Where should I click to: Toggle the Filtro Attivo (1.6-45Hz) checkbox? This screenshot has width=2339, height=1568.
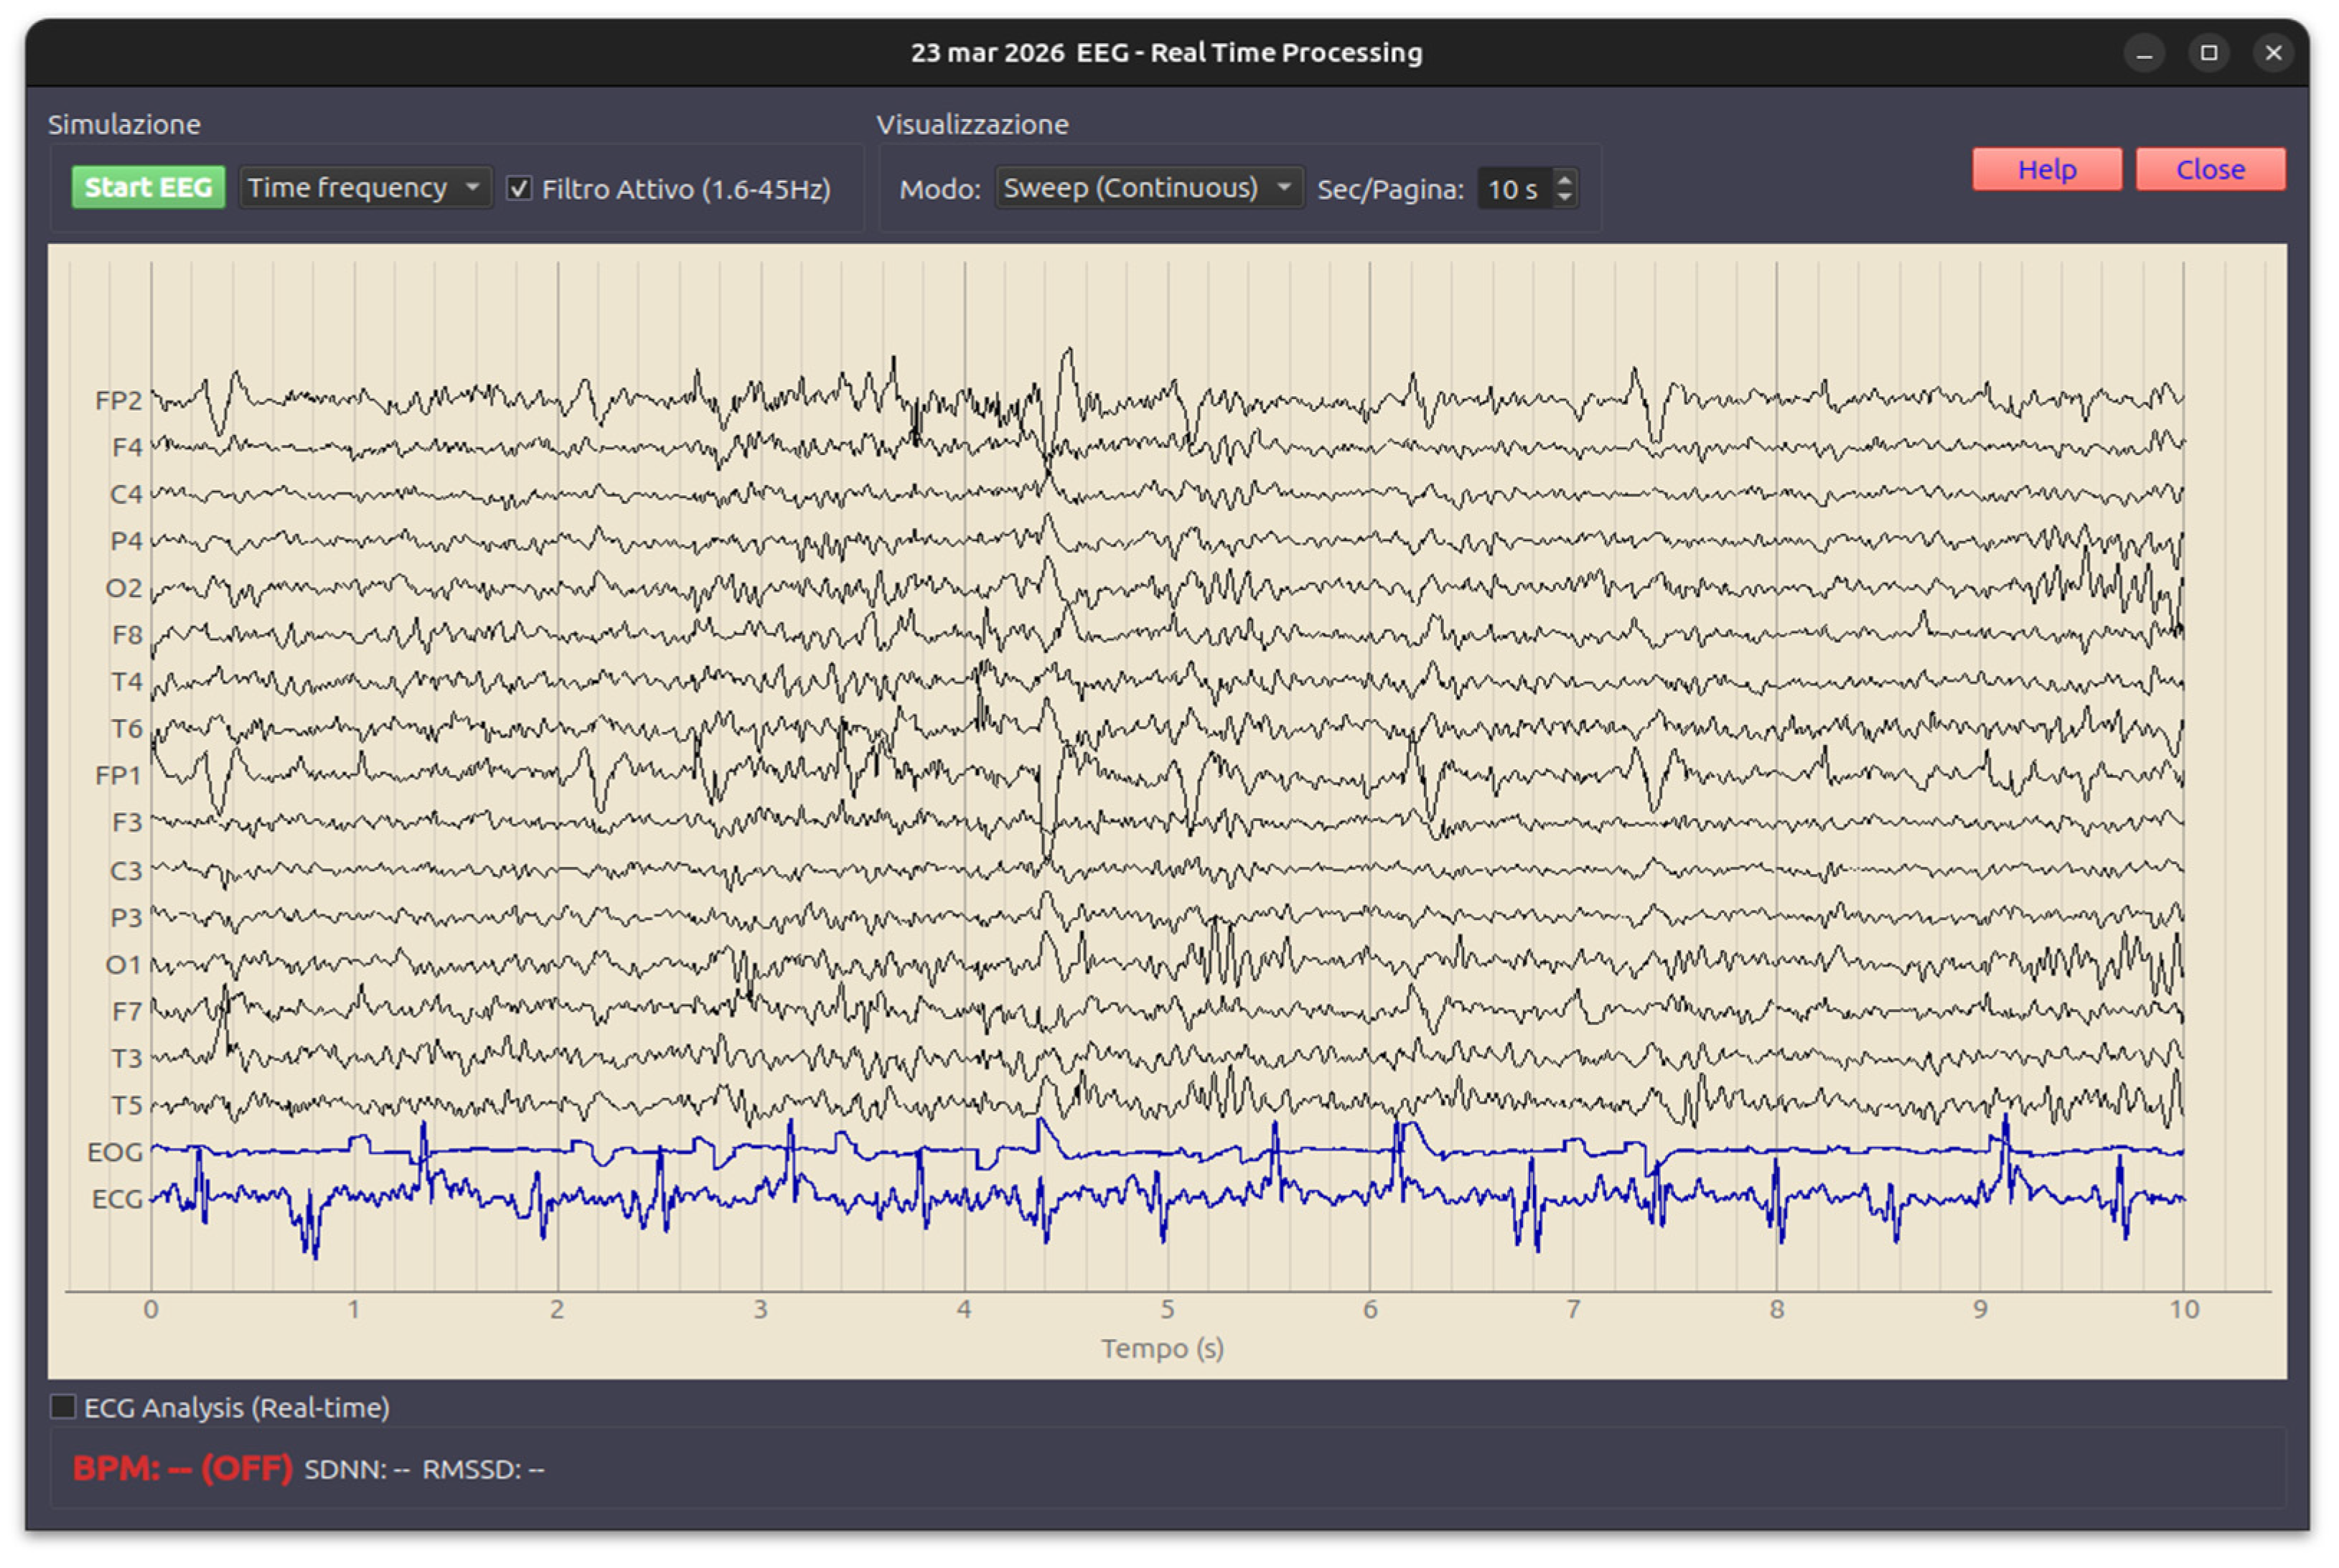click(519, 188)
